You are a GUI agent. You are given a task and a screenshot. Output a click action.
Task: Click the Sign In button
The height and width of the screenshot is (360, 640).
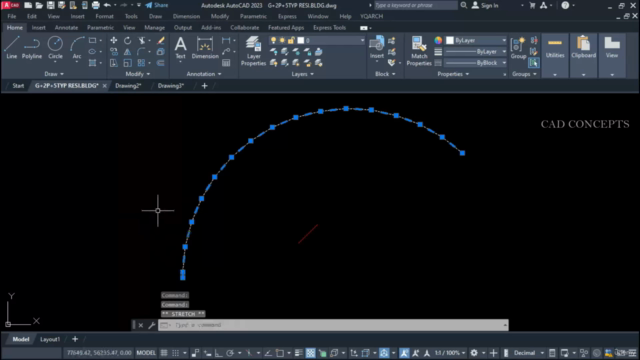coord(485,5)
